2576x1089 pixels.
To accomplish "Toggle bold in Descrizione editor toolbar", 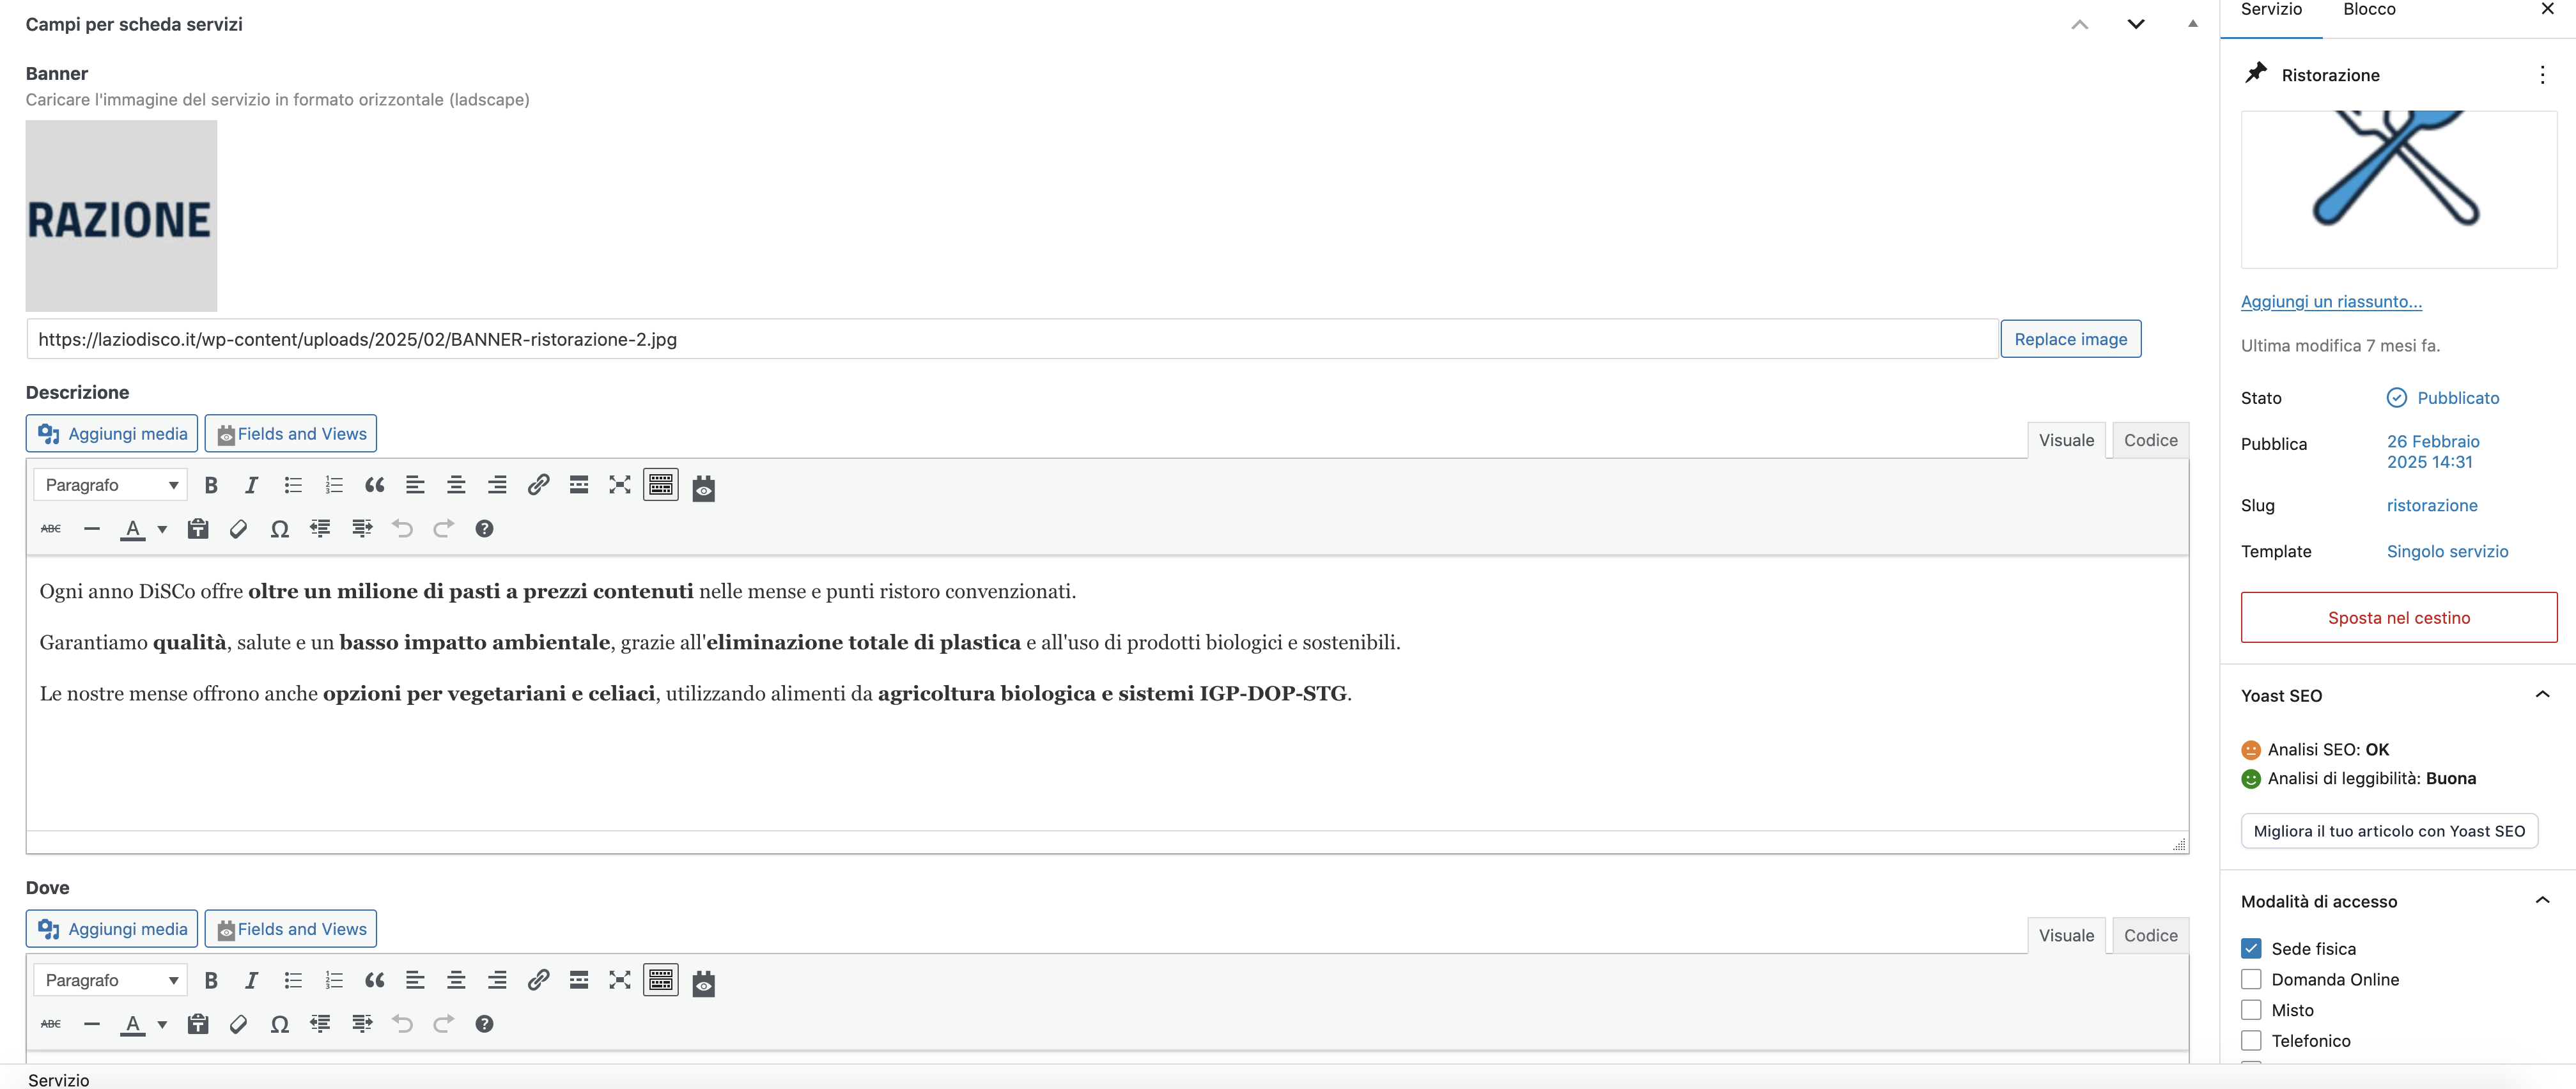I will click(x=211, y=485).
